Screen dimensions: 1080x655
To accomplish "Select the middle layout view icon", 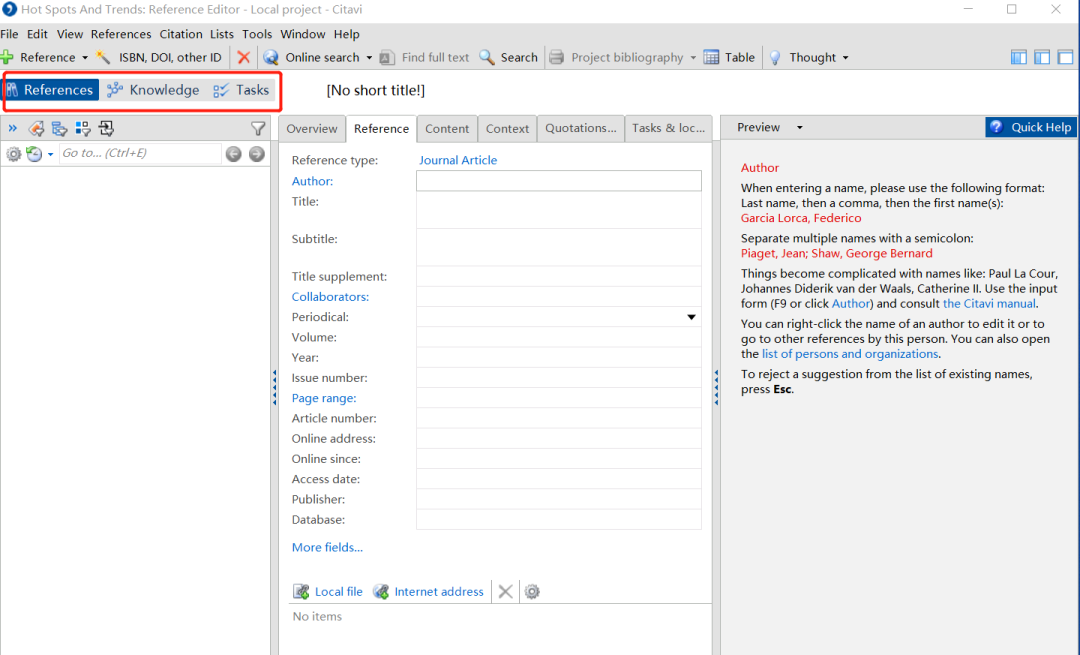I will (1042, 57).
